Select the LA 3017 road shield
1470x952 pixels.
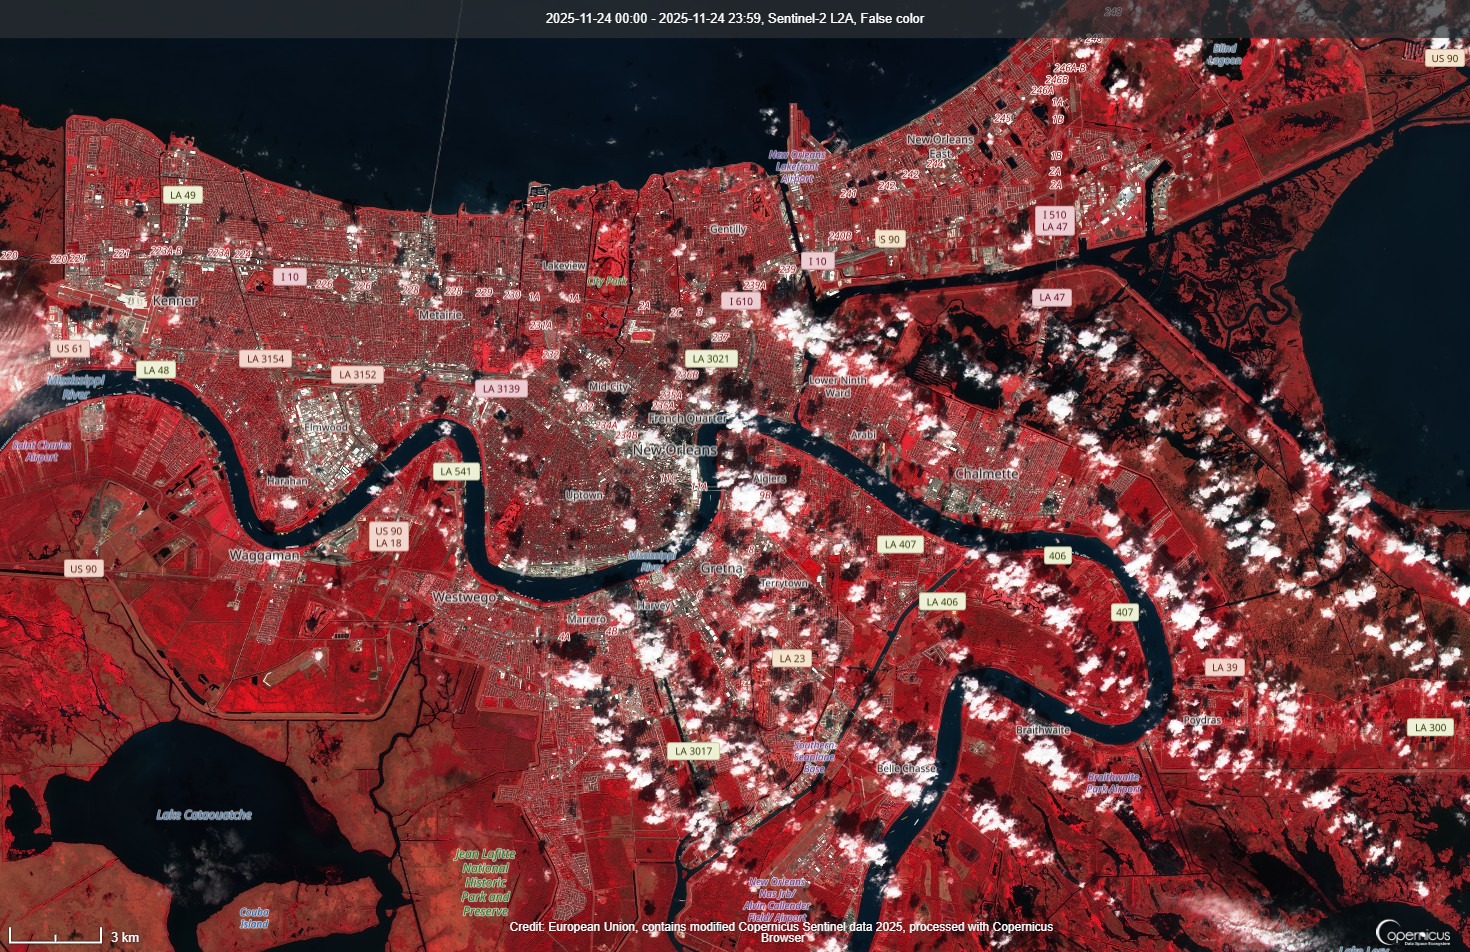point(693,751)
